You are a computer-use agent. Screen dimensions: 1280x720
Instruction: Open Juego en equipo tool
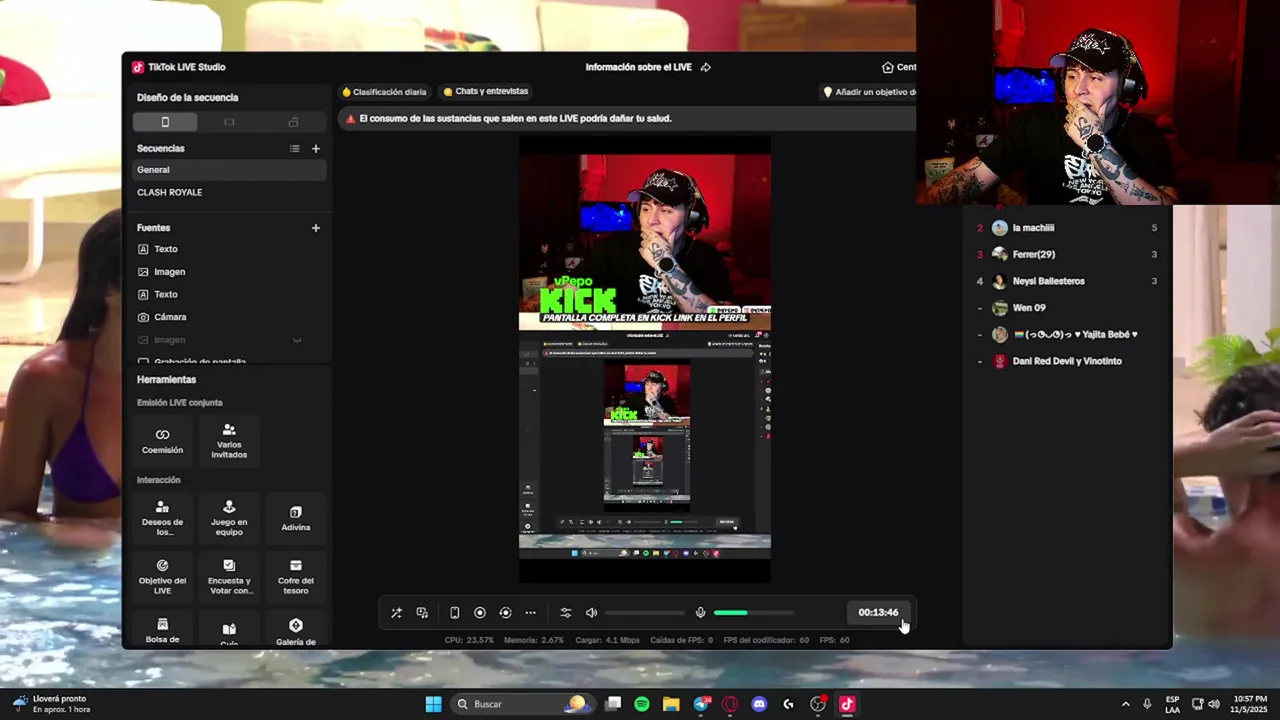coord(229,518)
